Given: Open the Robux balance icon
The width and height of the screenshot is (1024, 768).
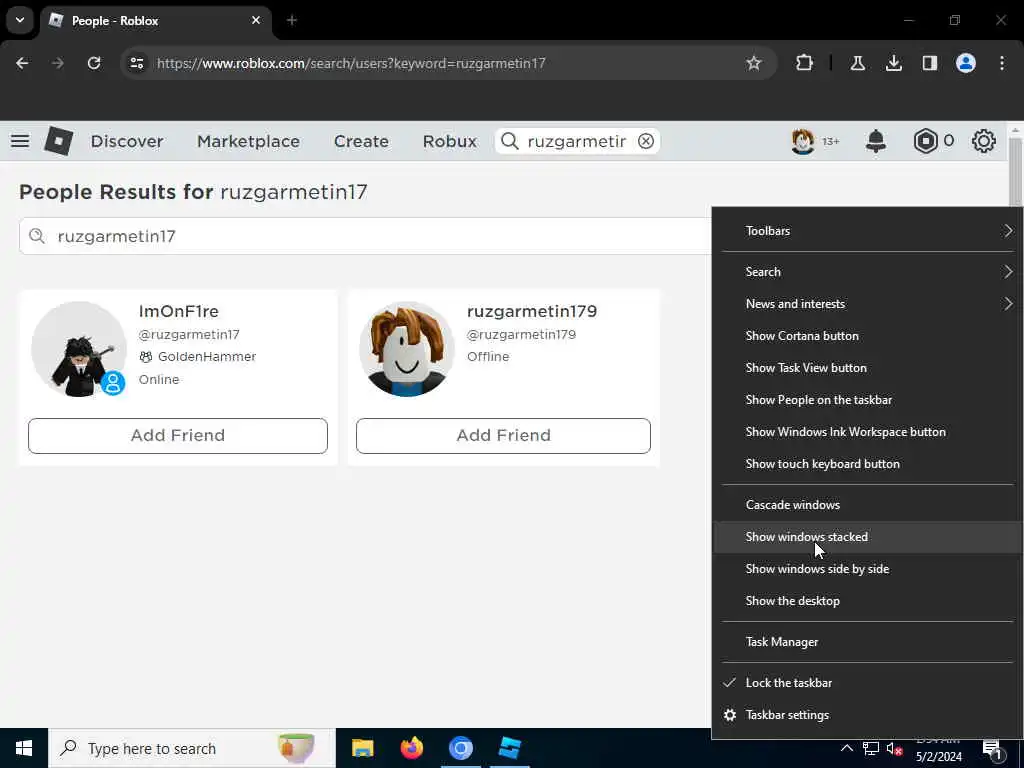Looking at the screenshot, I should click(925, 141).
